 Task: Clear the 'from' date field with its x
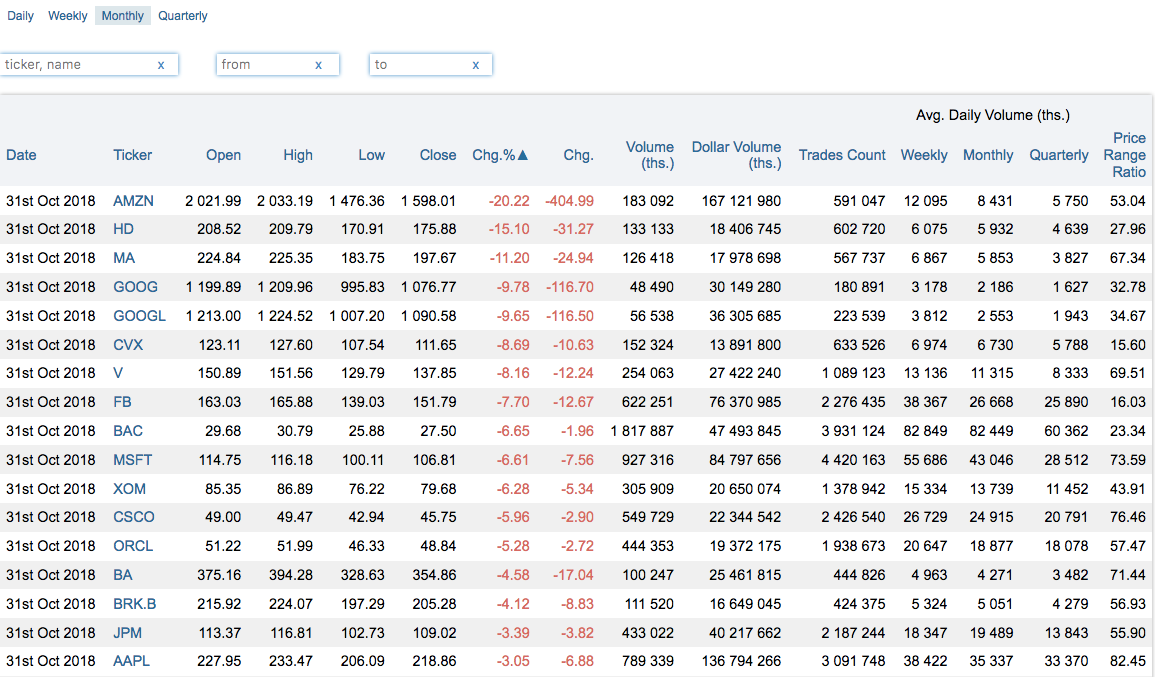[318, 65]
